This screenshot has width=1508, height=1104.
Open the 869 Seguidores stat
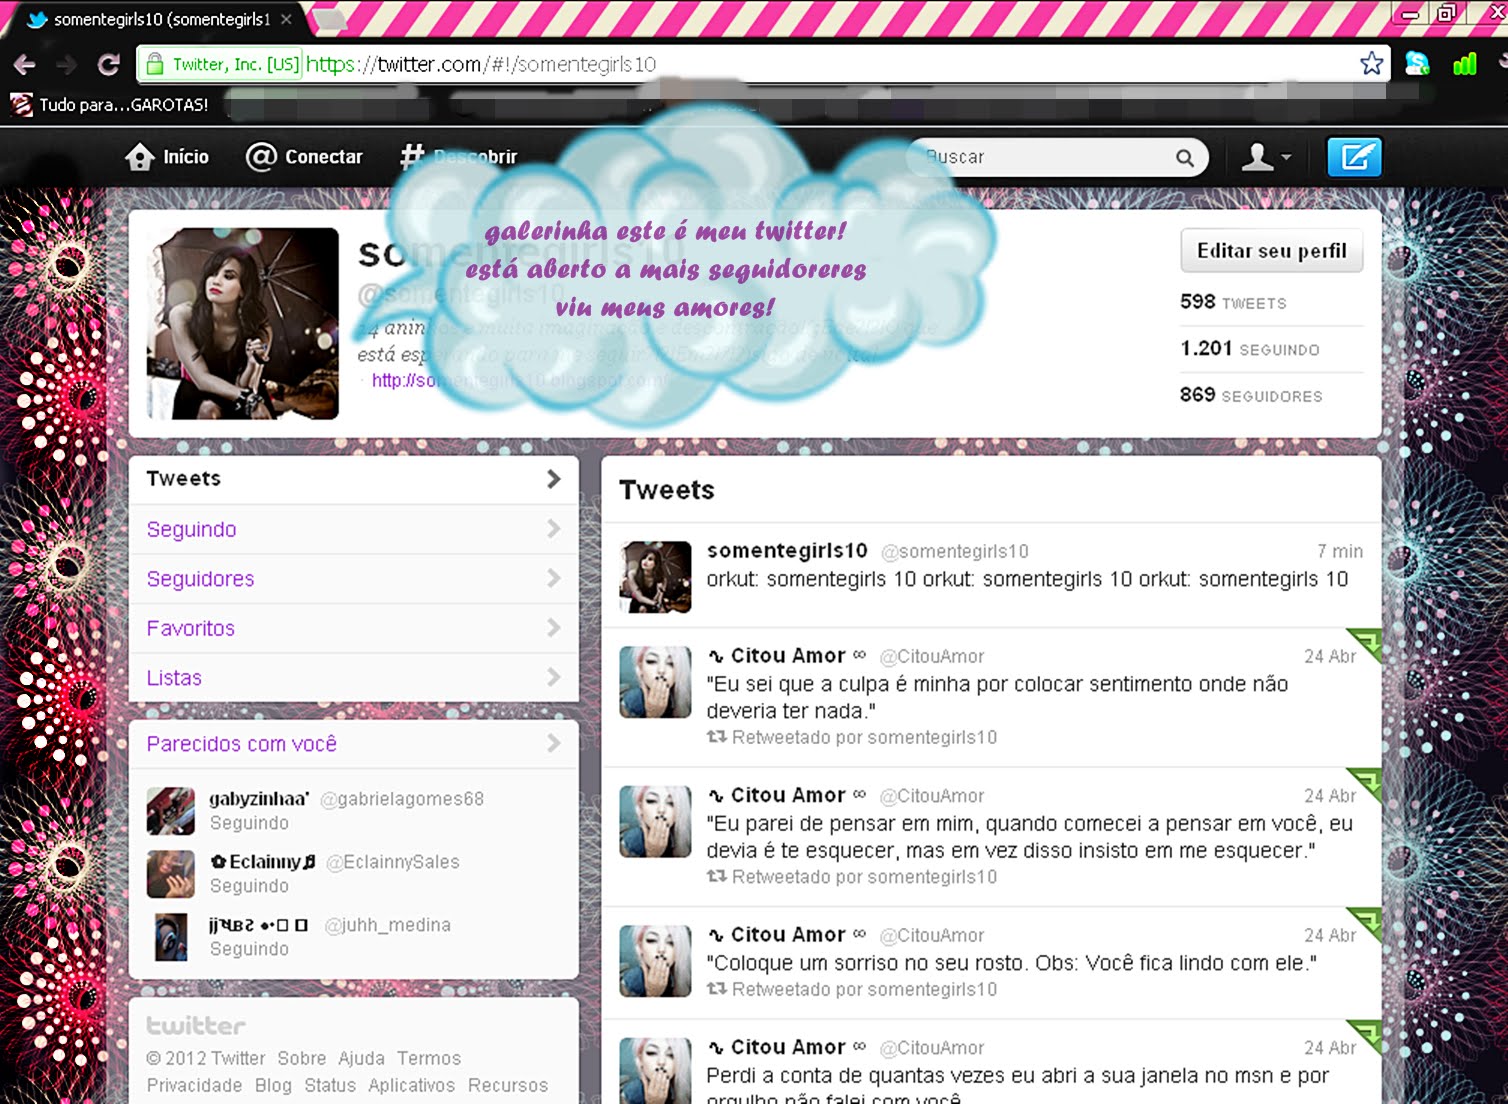tap(1251, 395)
